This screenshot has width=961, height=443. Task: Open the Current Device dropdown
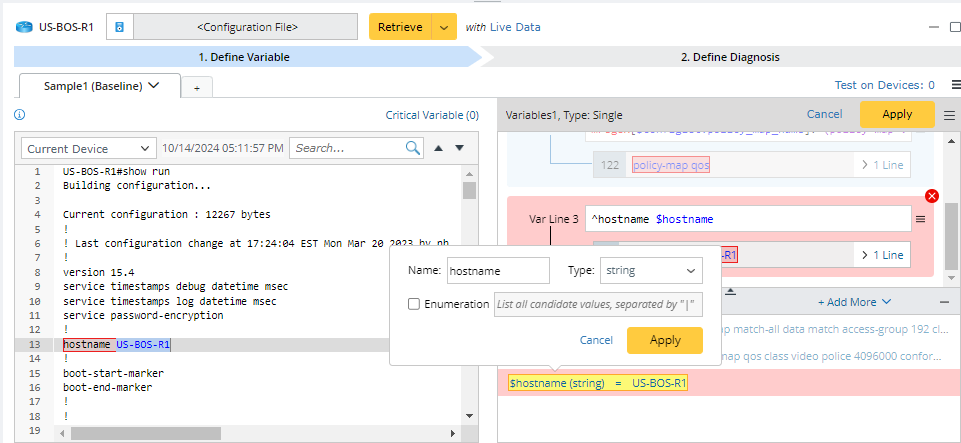coord(89,148)
